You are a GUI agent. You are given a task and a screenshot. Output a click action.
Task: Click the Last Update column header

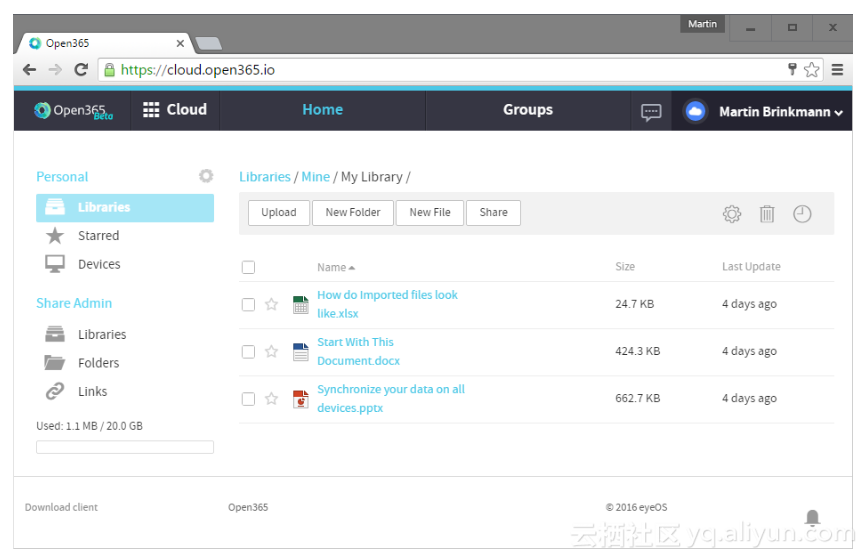pos(751,267)
